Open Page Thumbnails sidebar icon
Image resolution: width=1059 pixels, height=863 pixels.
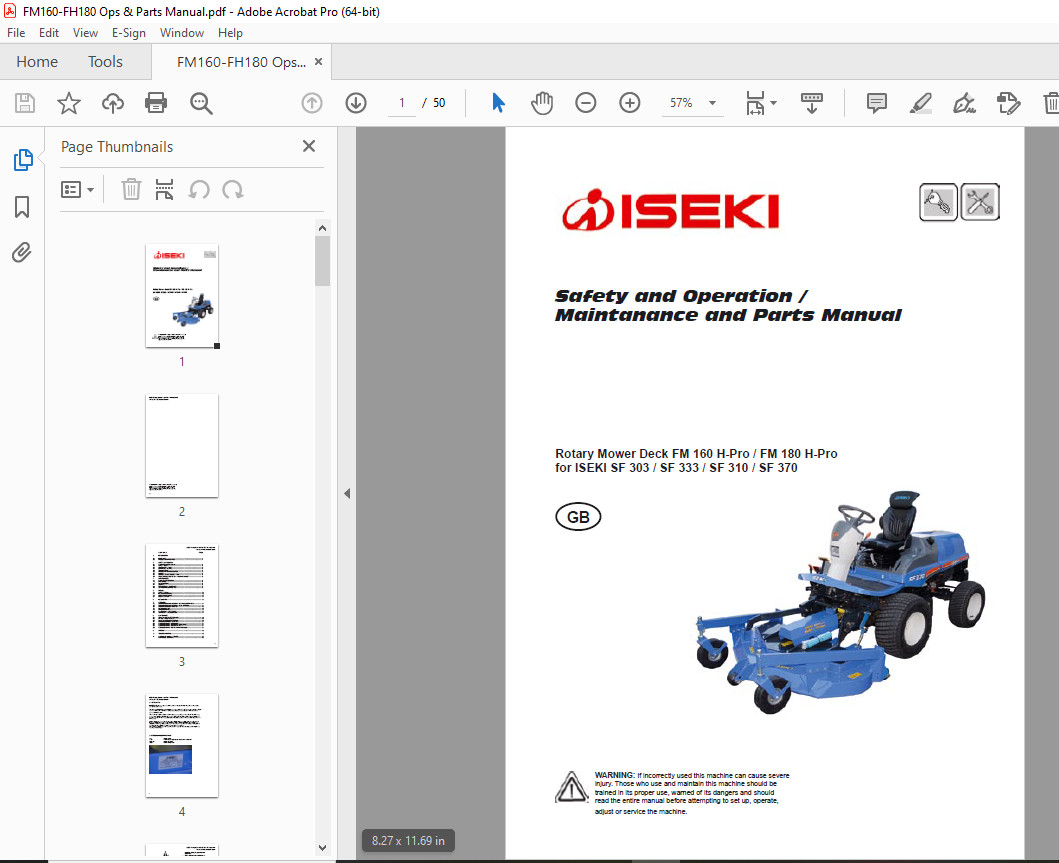[23, 160]
